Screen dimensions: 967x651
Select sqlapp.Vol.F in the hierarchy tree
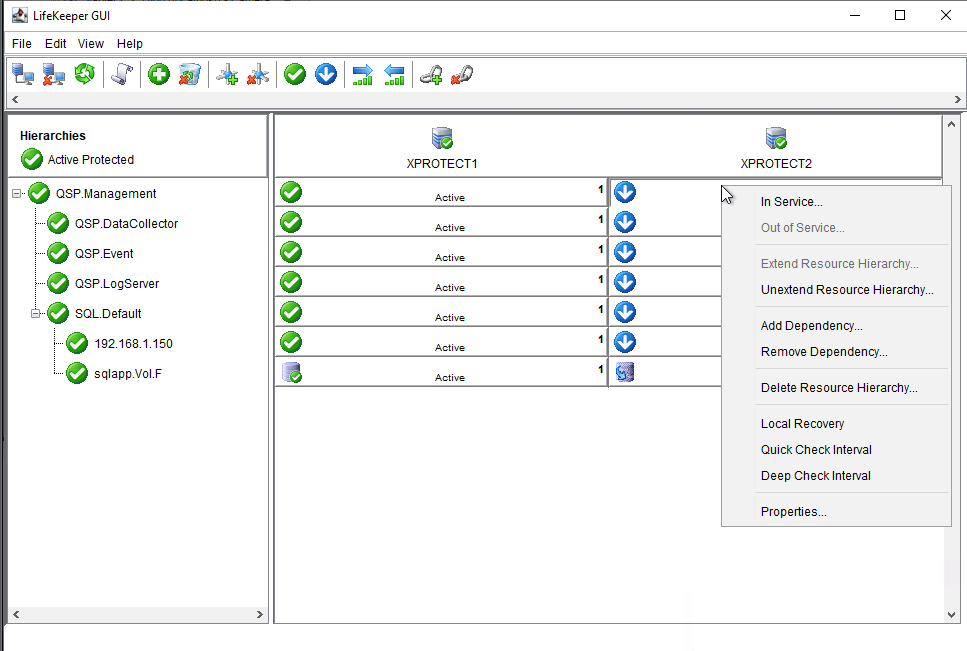pyautogui.click(x=128, y=374)
